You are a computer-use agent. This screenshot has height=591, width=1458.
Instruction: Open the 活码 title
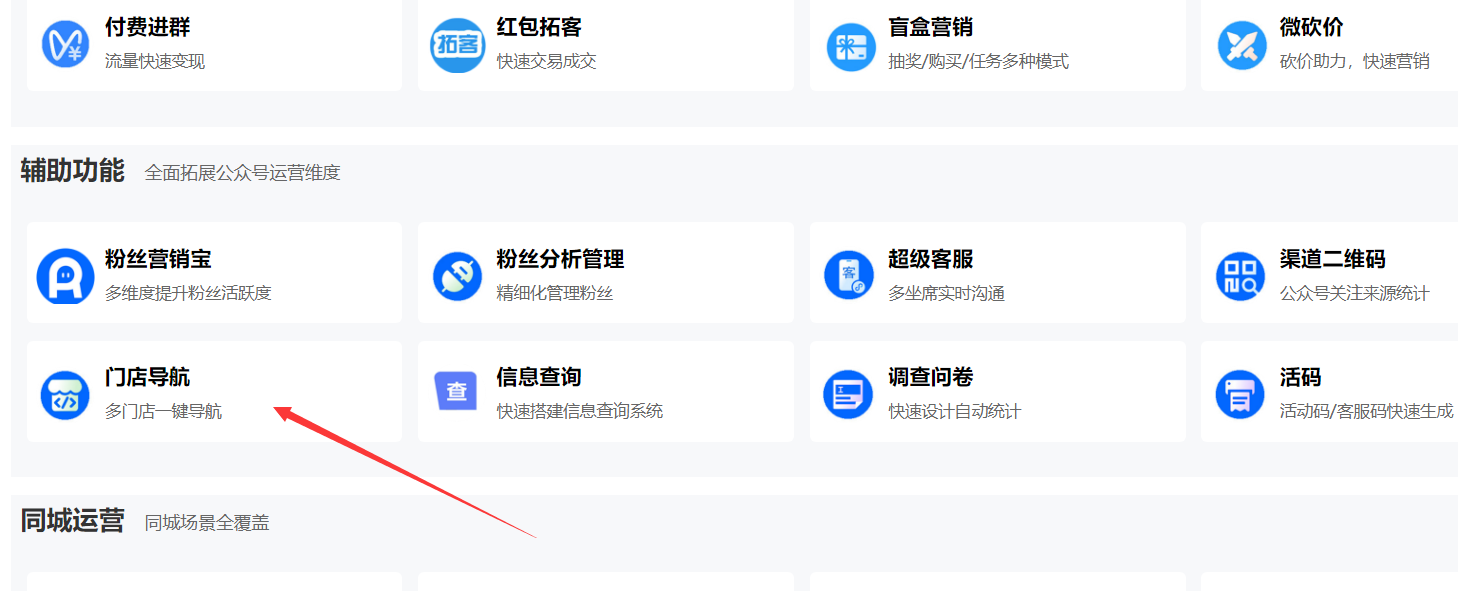(x=1301, y=377)
